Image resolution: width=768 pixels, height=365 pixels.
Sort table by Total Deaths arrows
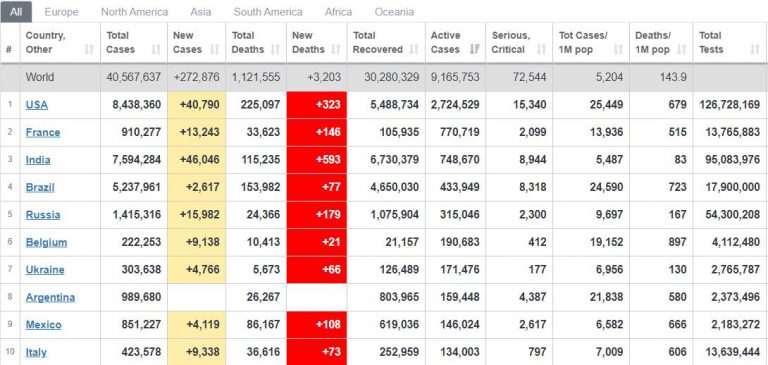click(x=275, y=49)
